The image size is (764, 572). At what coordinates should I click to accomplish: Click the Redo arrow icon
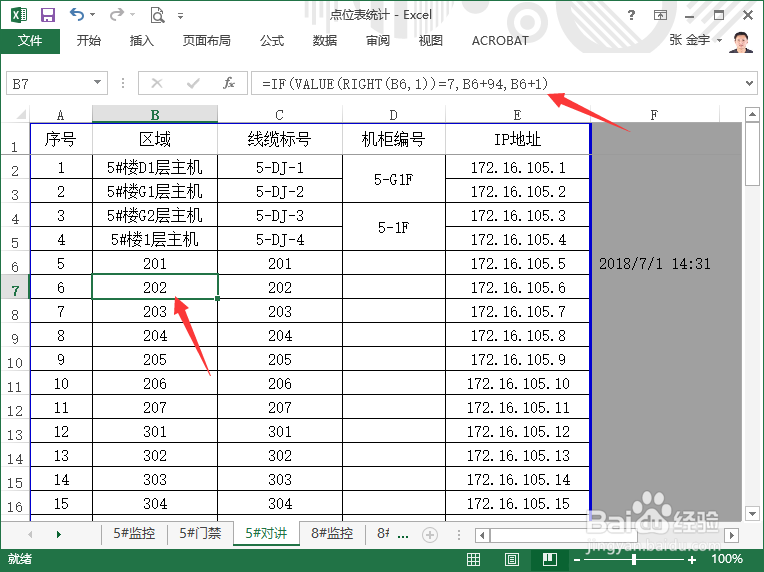[116, 15]
